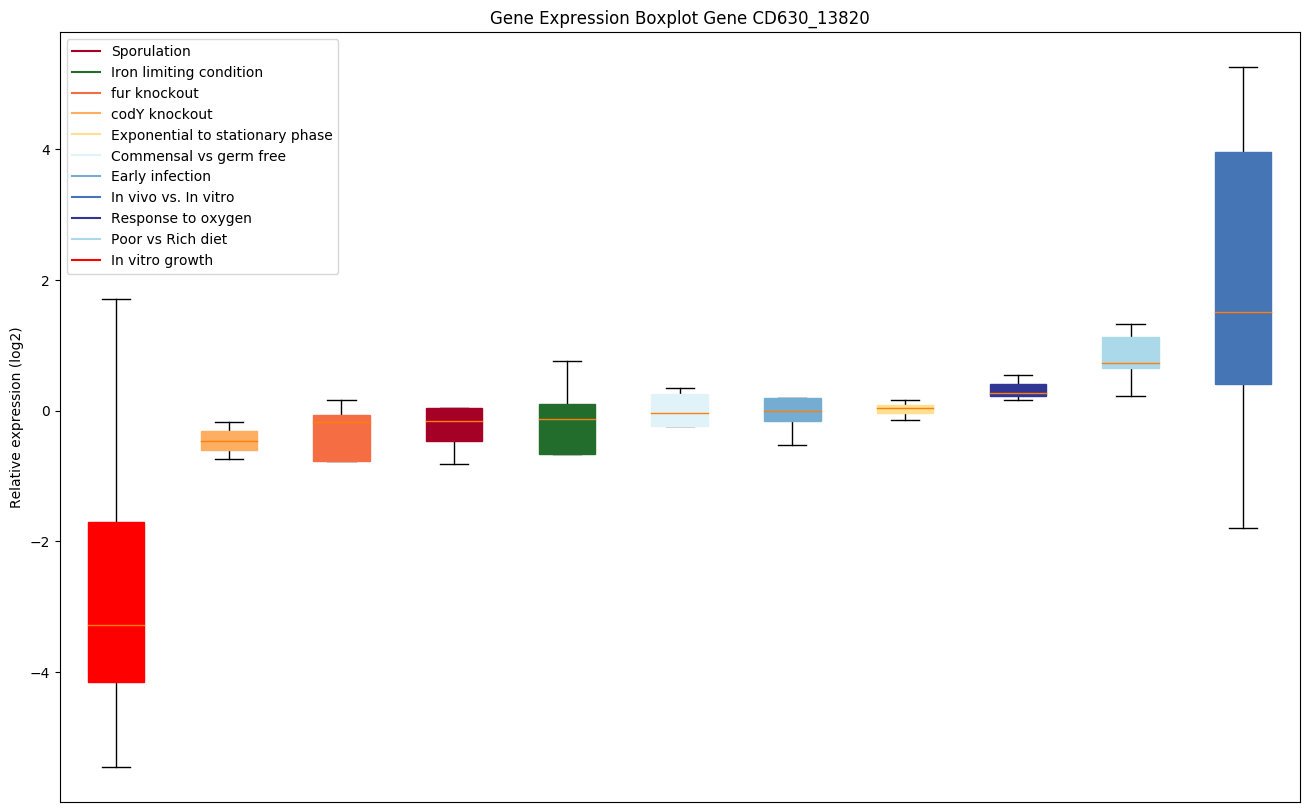This screenshot has height=812, width=1309.
Task: Click the light blue Poor vs Rich diet box
Action: pos(1130,350)
